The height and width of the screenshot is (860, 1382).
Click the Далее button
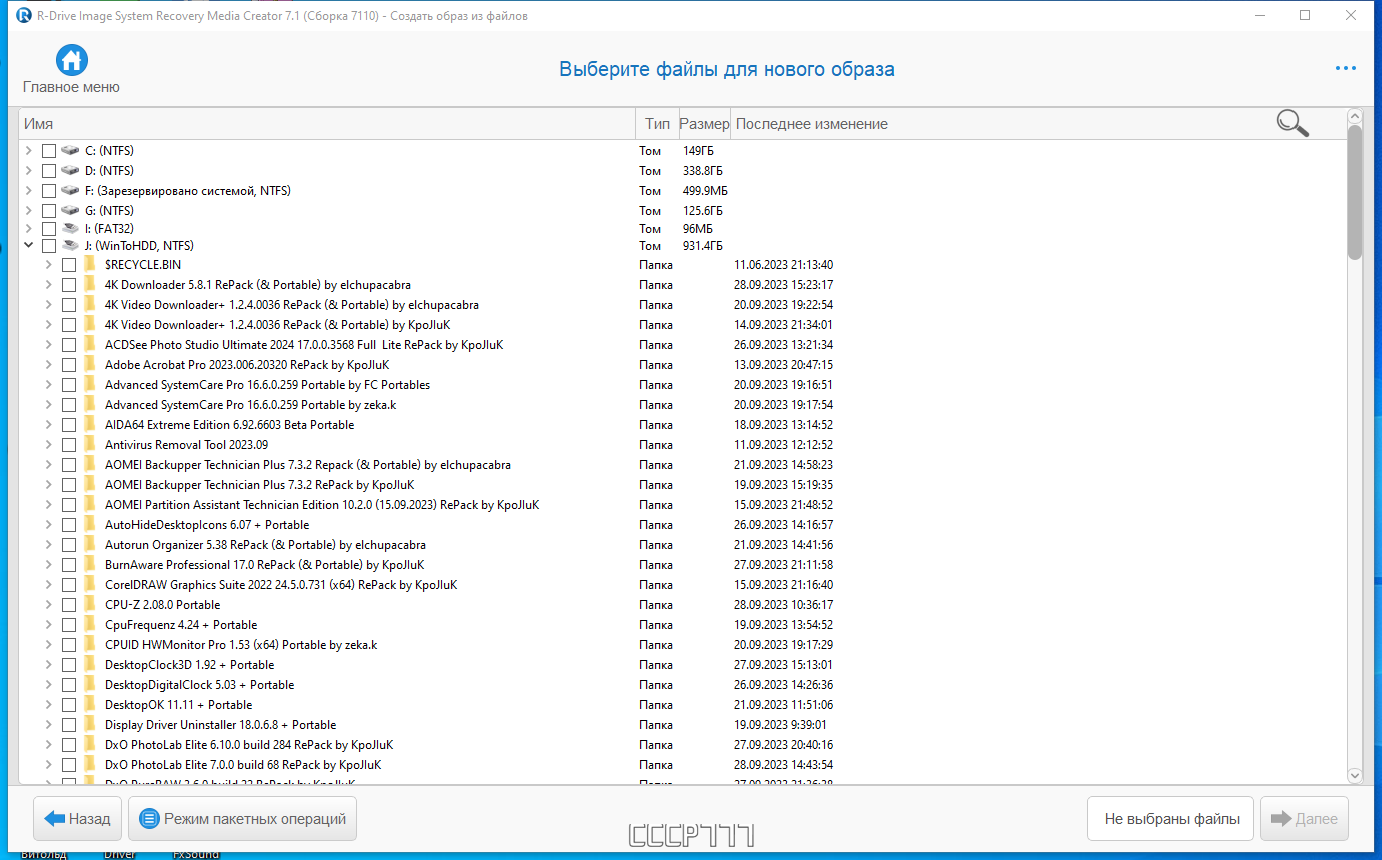(1305, 818)
